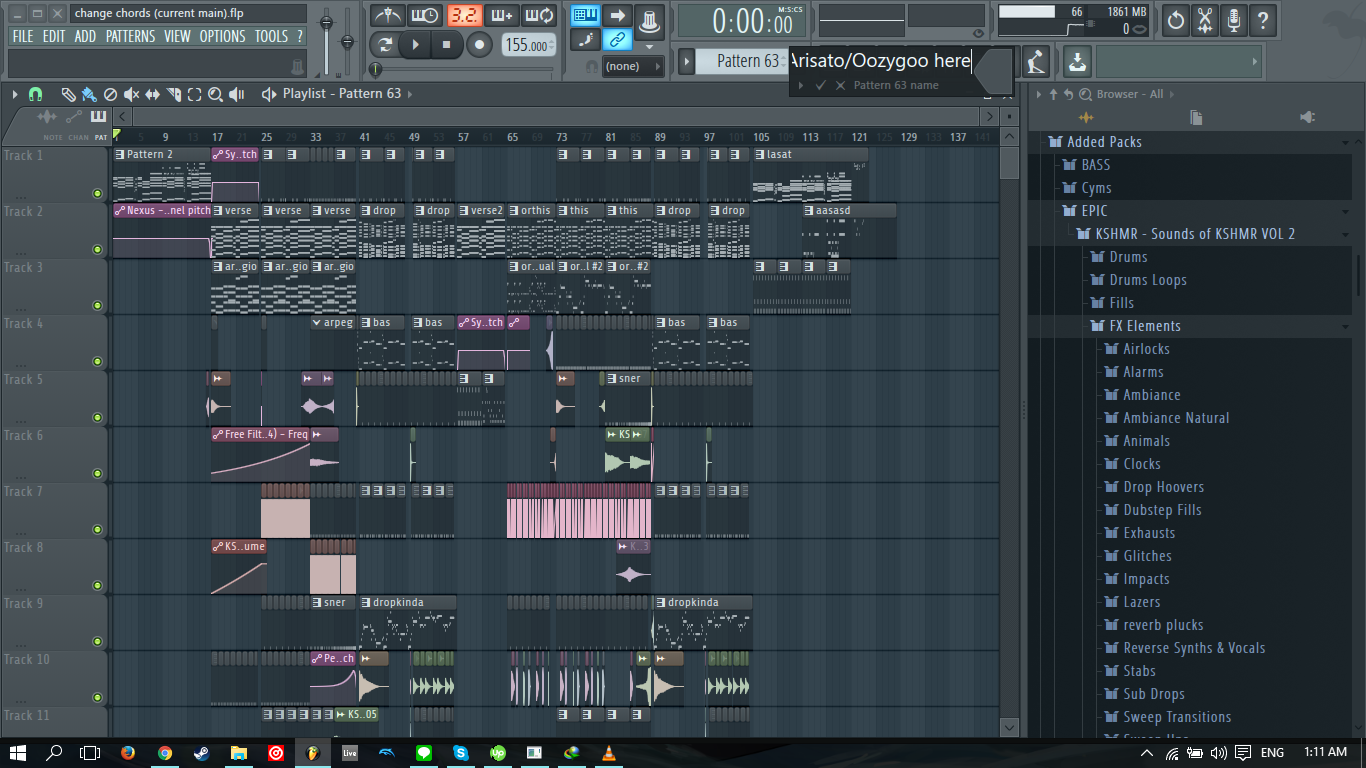Toggle the metronome button
The width and height of the screenshot is (1366, 768).
point(387,15)
